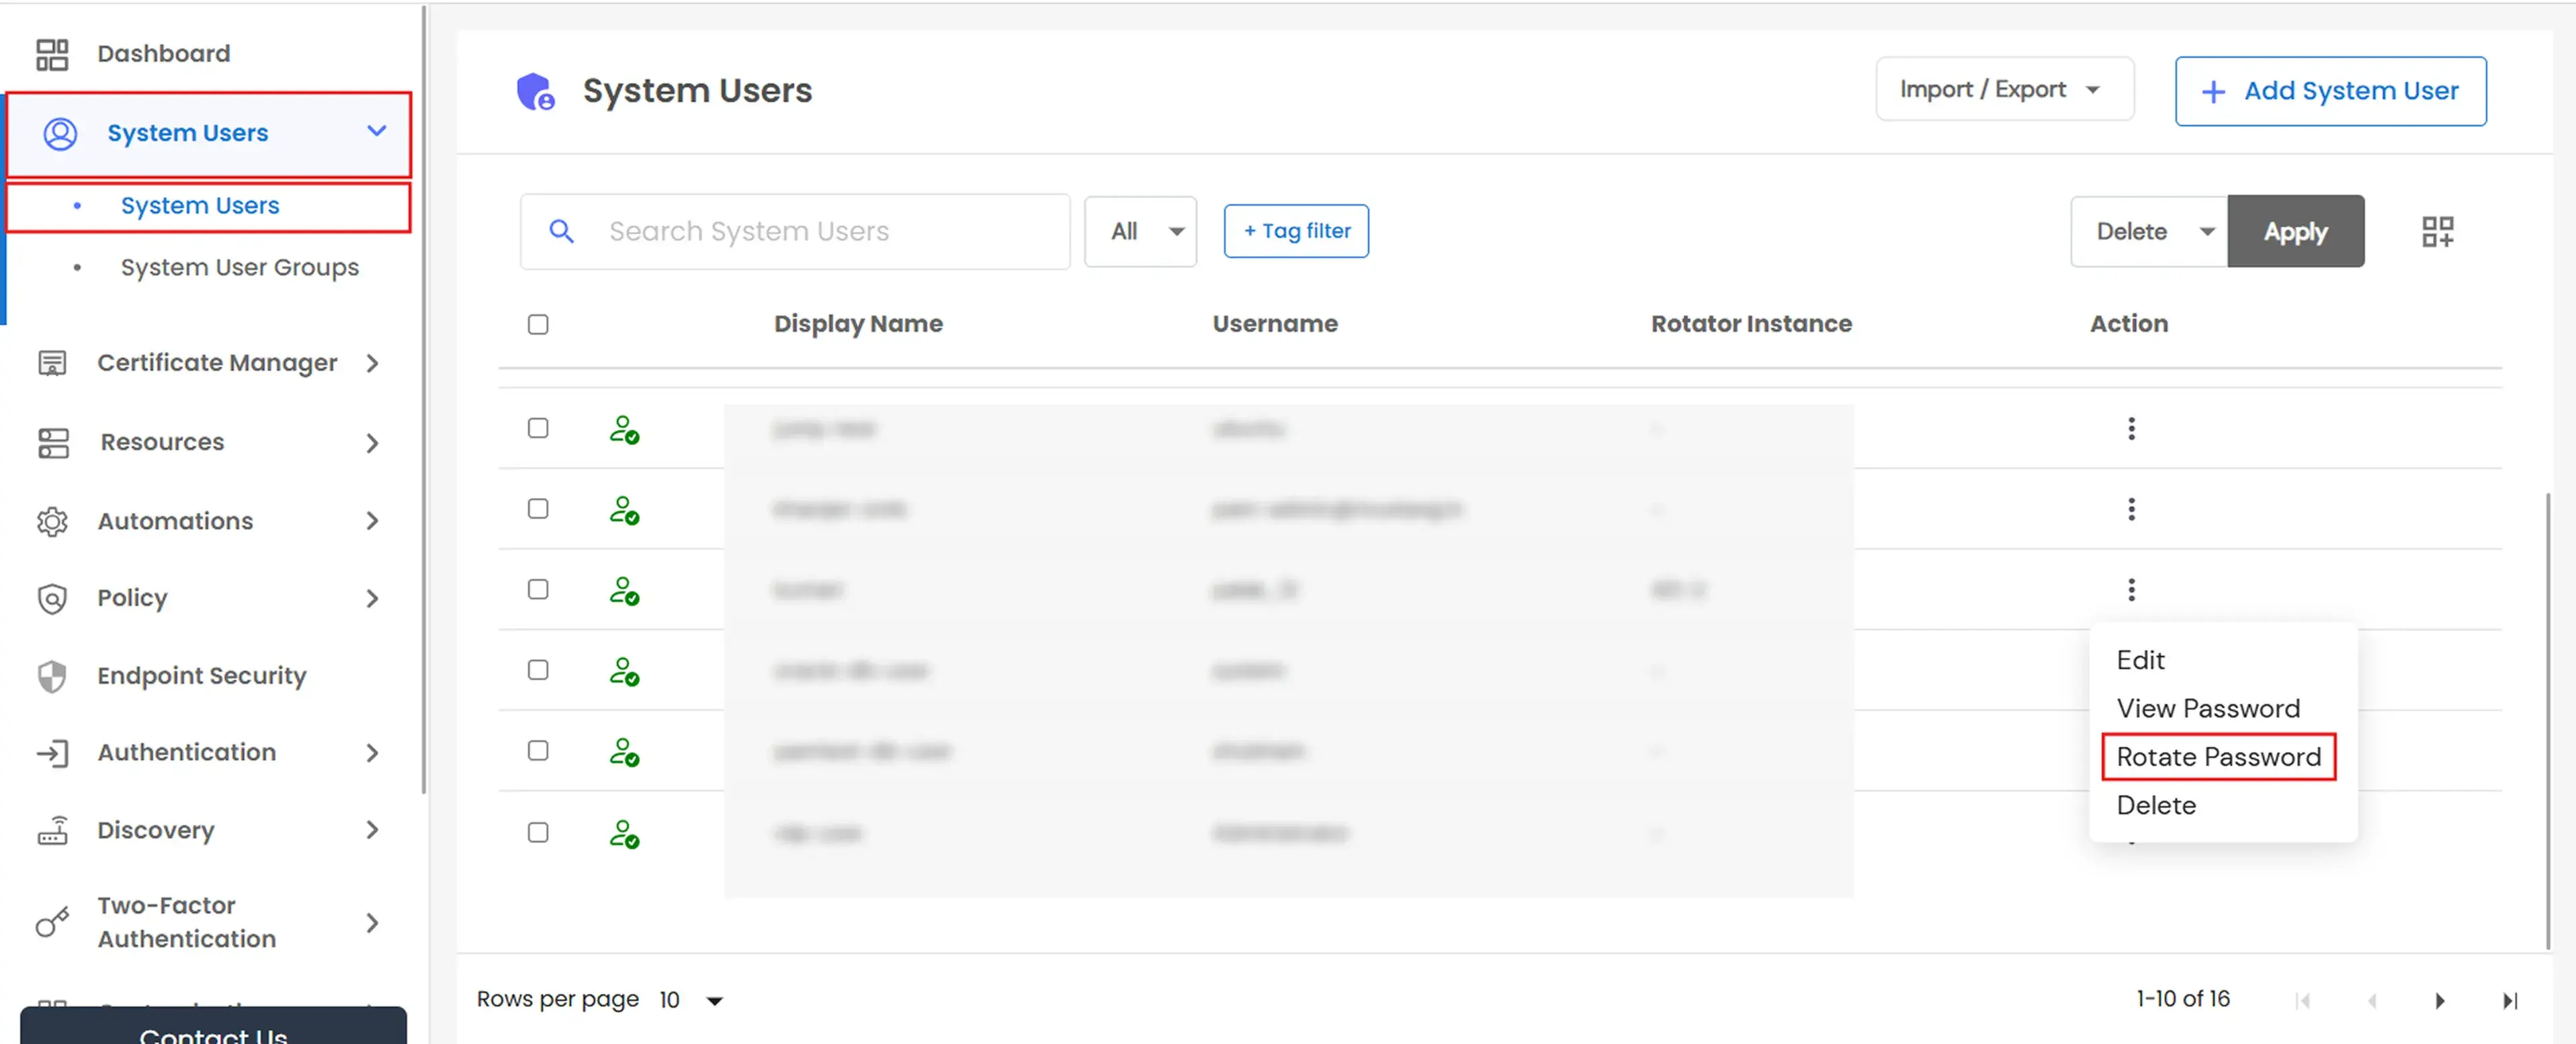This screenshot has width=2576, height=1044.
Task: Jump to last page arrow
Action: pos(2509,1000)
